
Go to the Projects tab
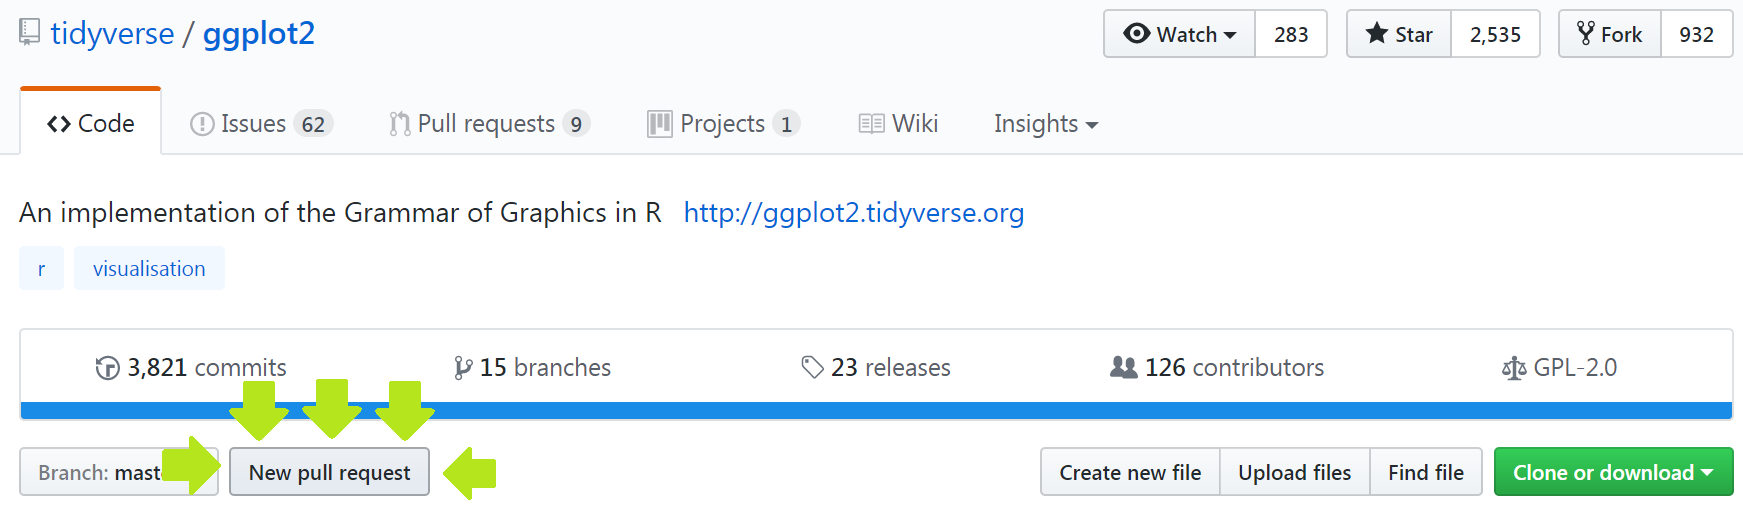723,124
